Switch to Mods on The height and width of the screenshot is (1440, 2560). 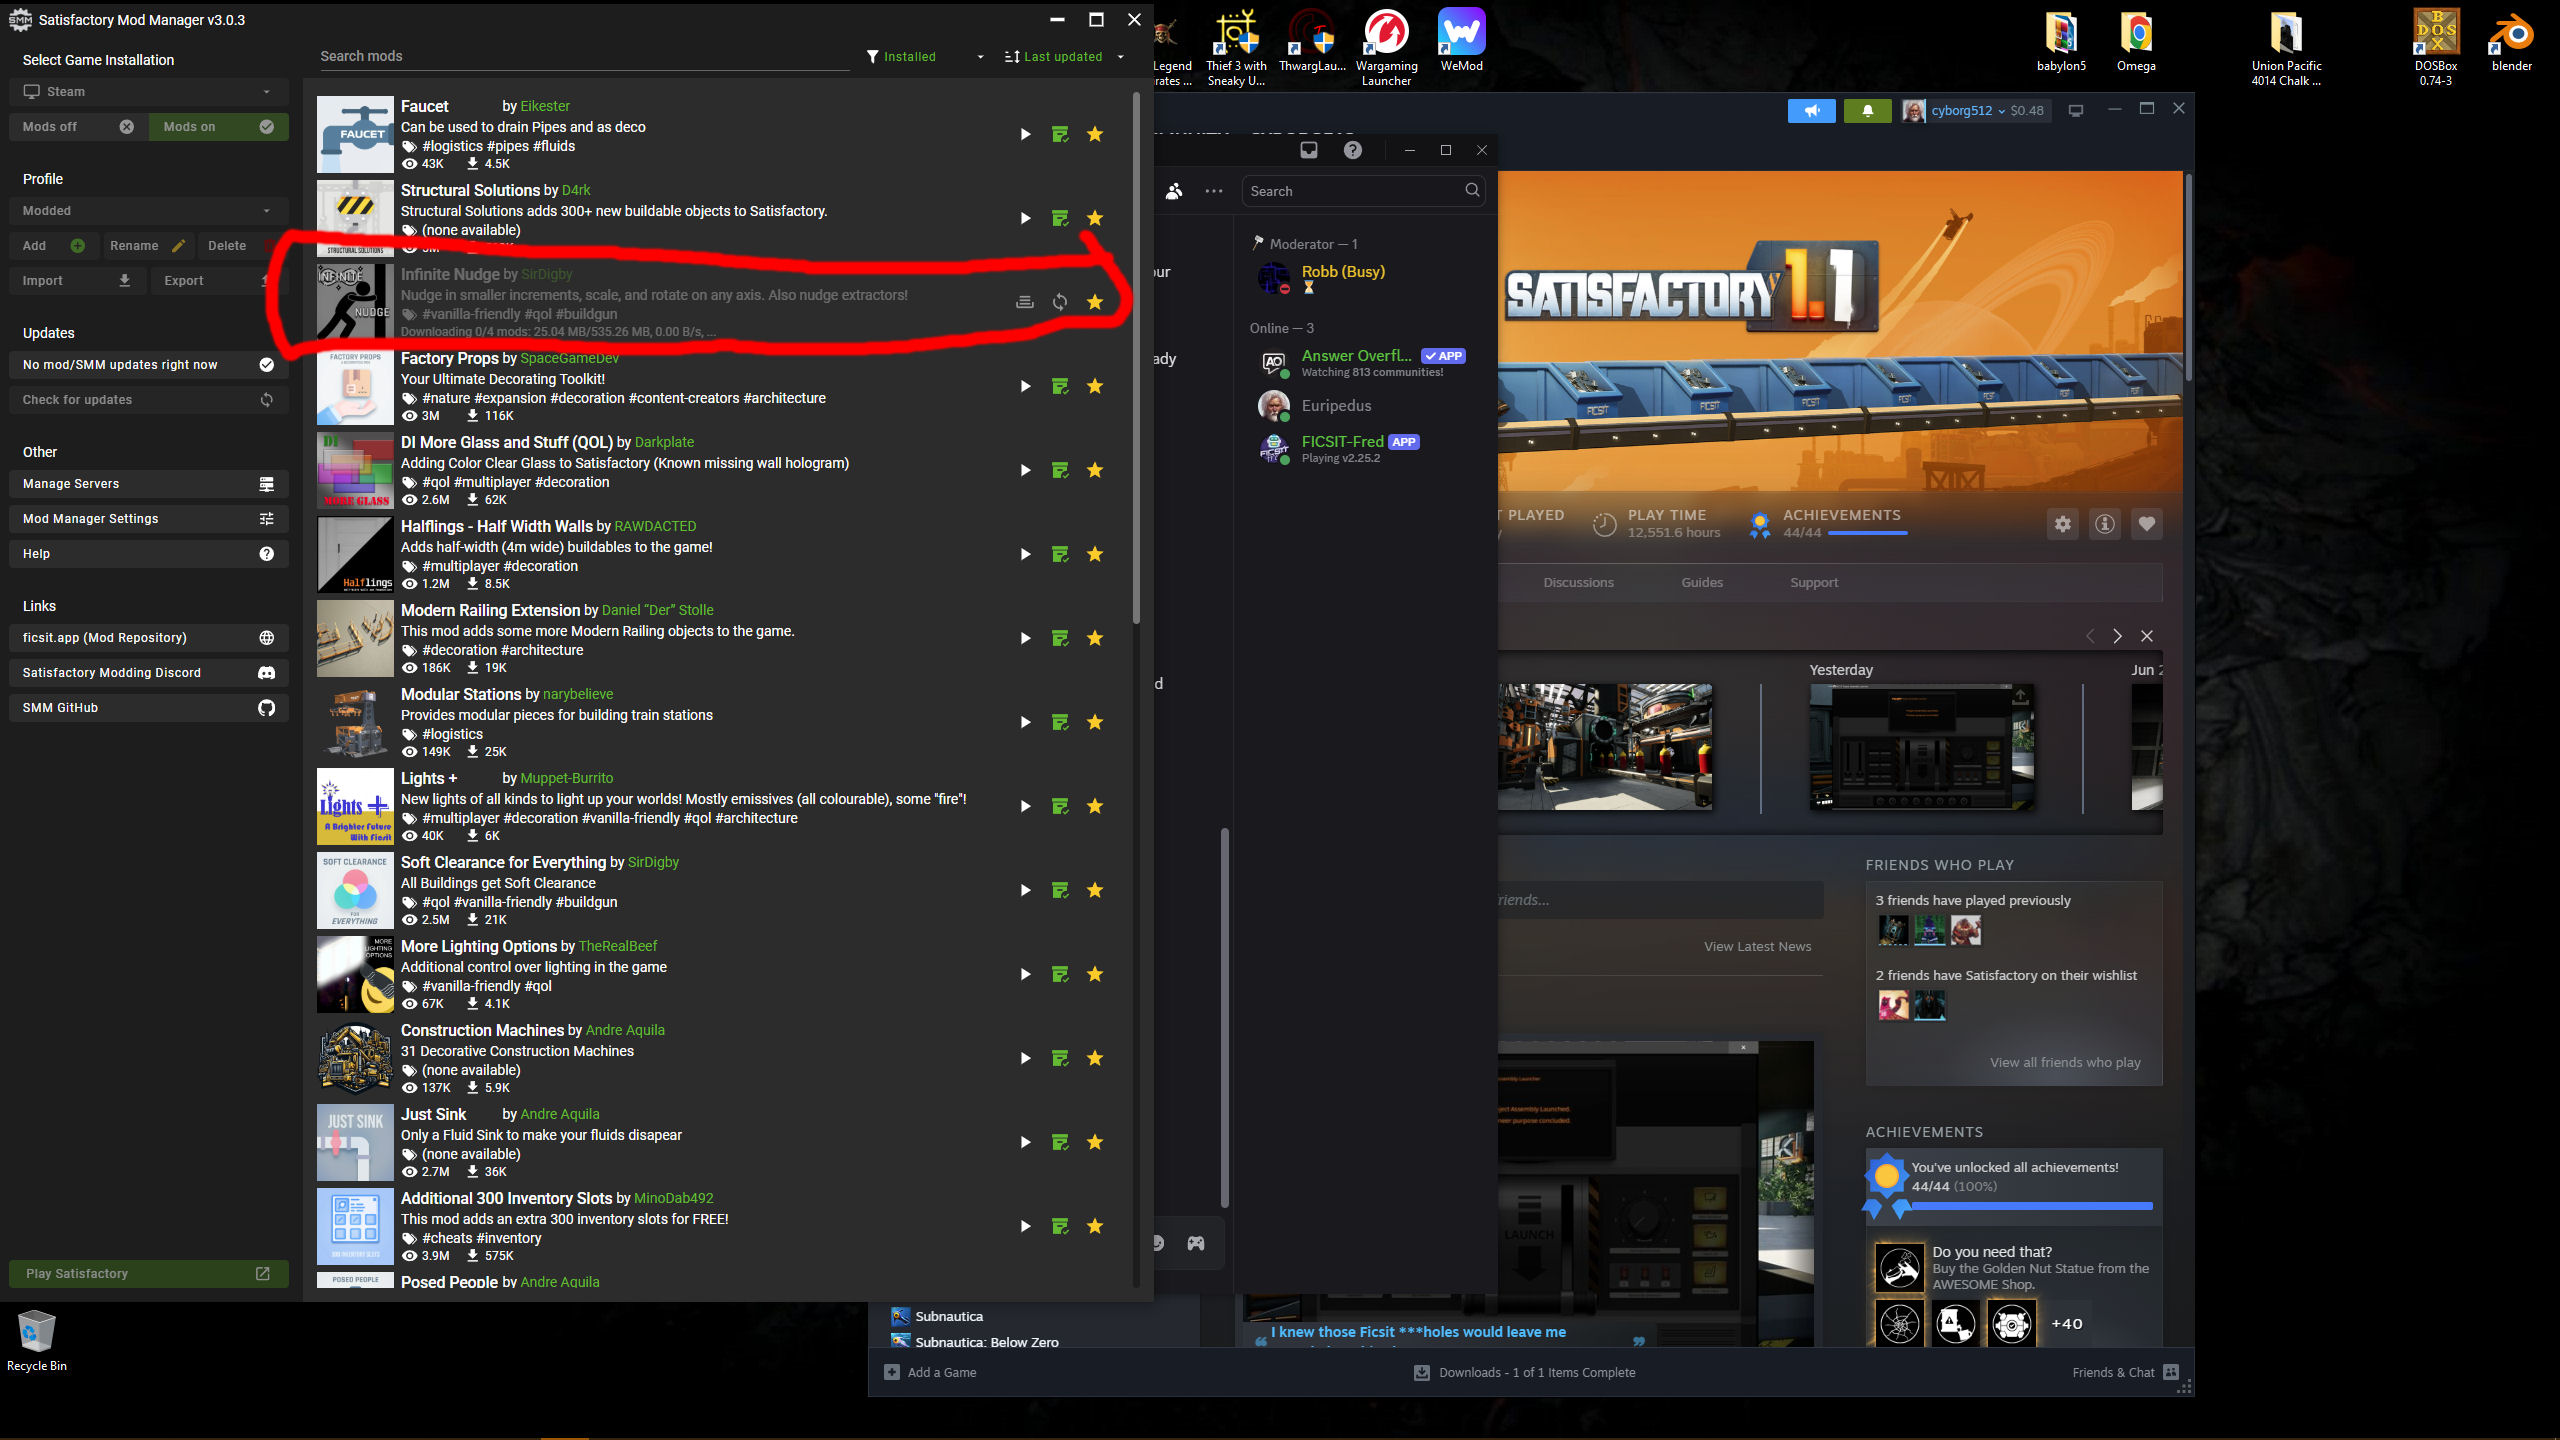(x=219, y=127)
